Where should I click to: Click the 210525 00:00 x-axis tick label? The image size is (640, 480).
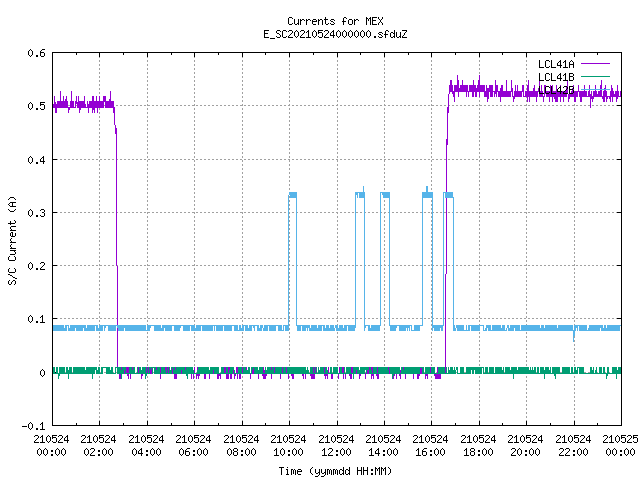click(620, 446)
